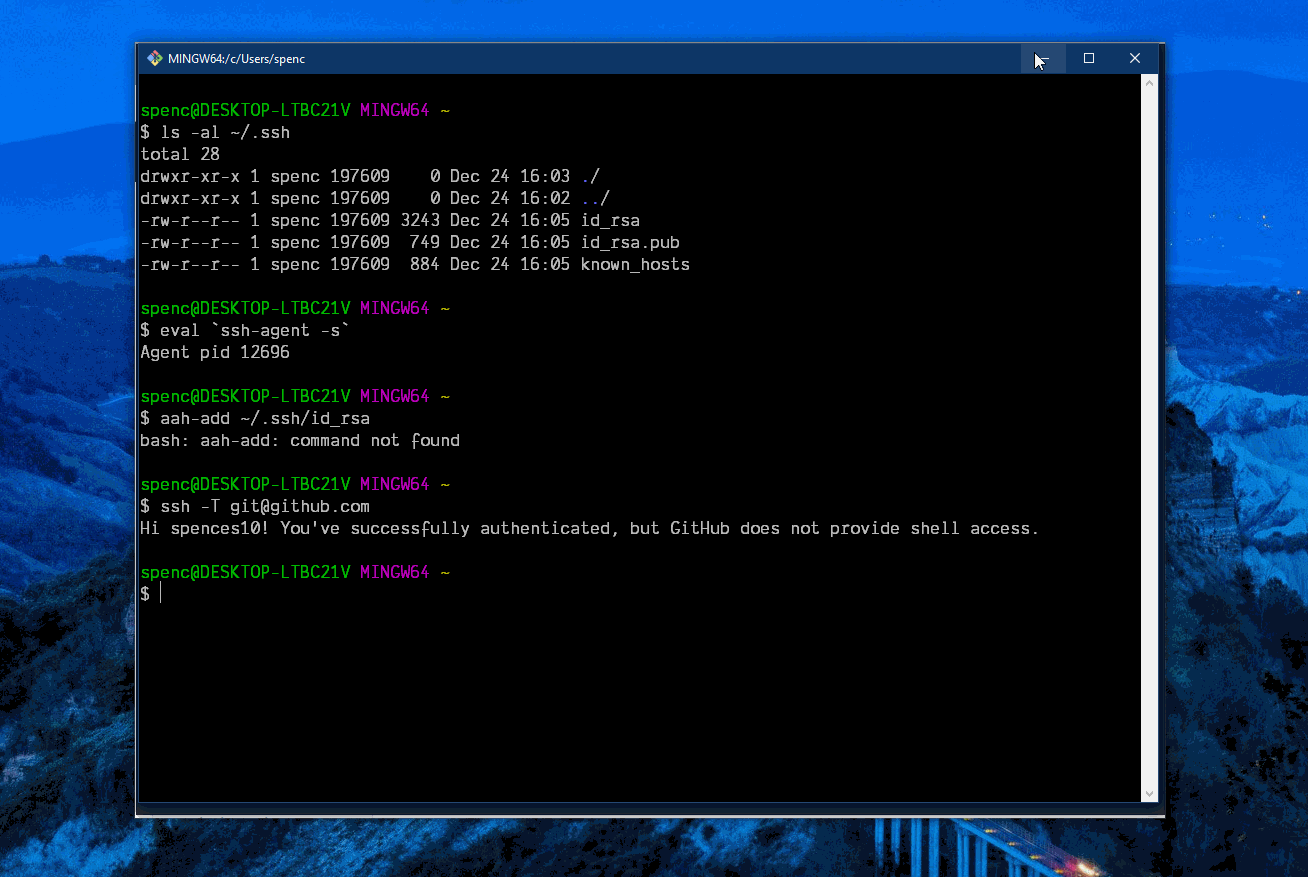
Task: Click the id_rsa.pub filename in listing
Action: (x=630, y=243)
